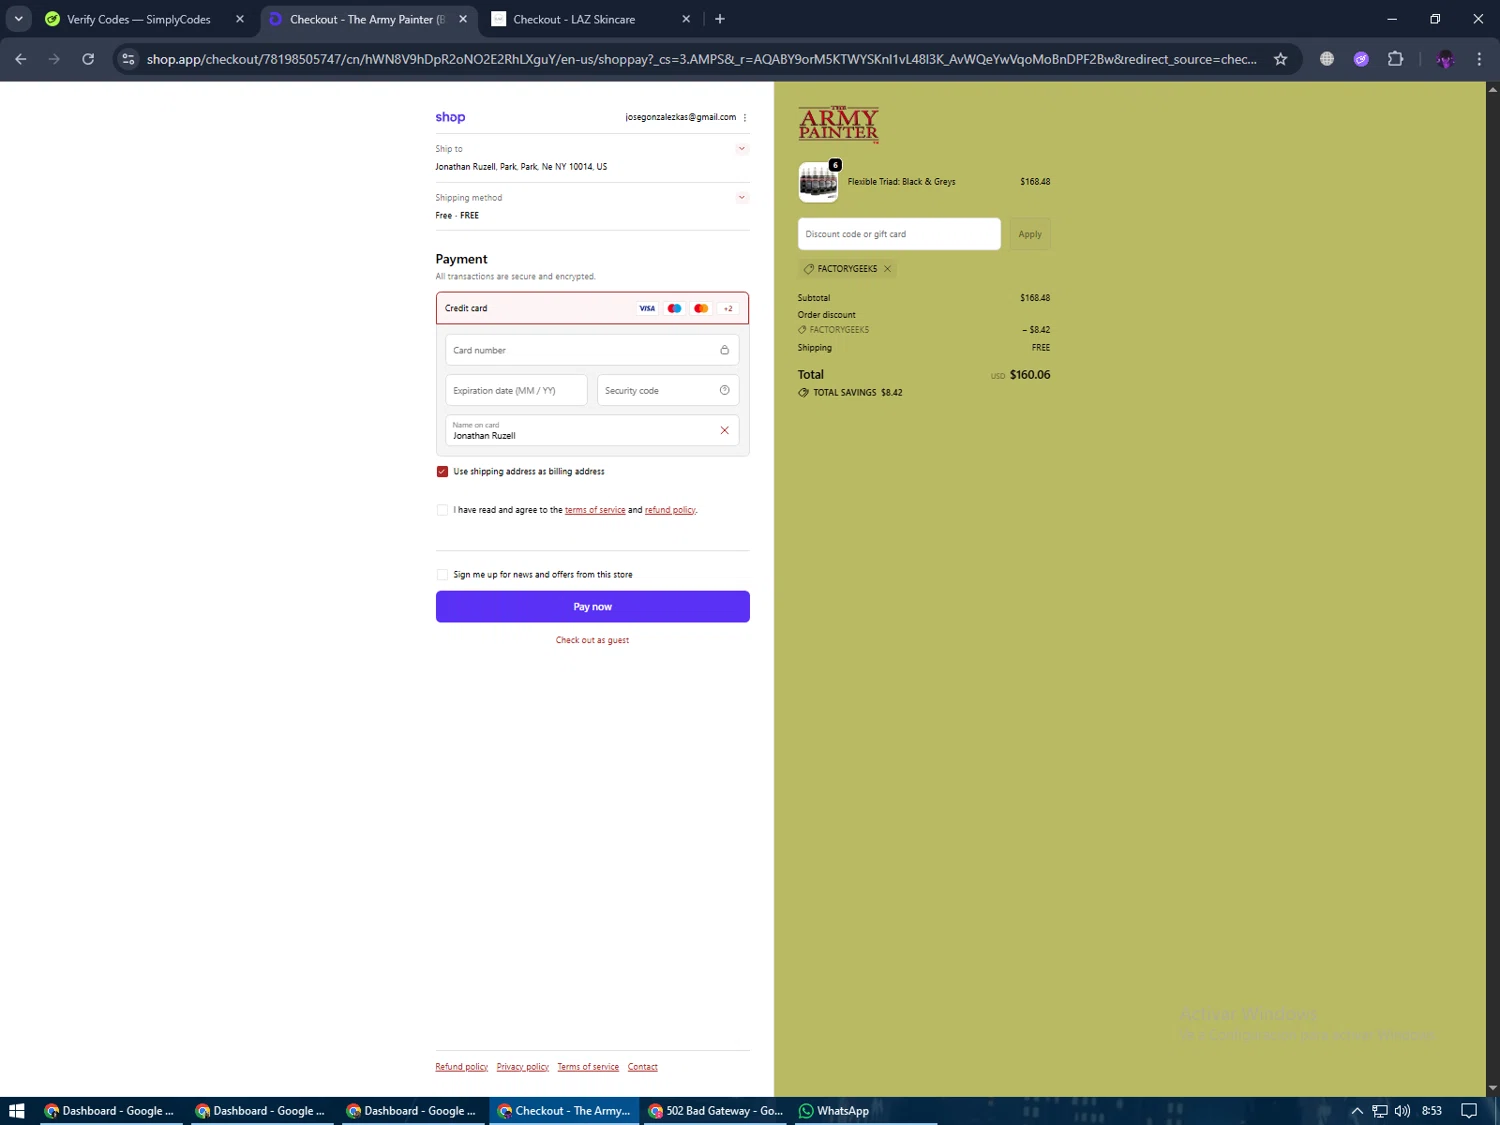The width and height of the screenshot is (1500, 1125).
Task: Click Check out as guest link
Action: point(592,640)
